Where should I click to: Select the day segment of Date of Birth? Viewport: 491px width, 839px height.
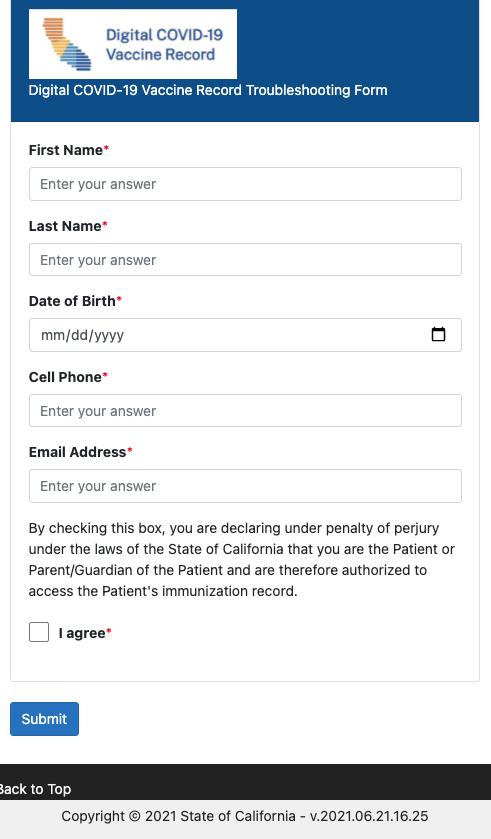coord(79,335)
